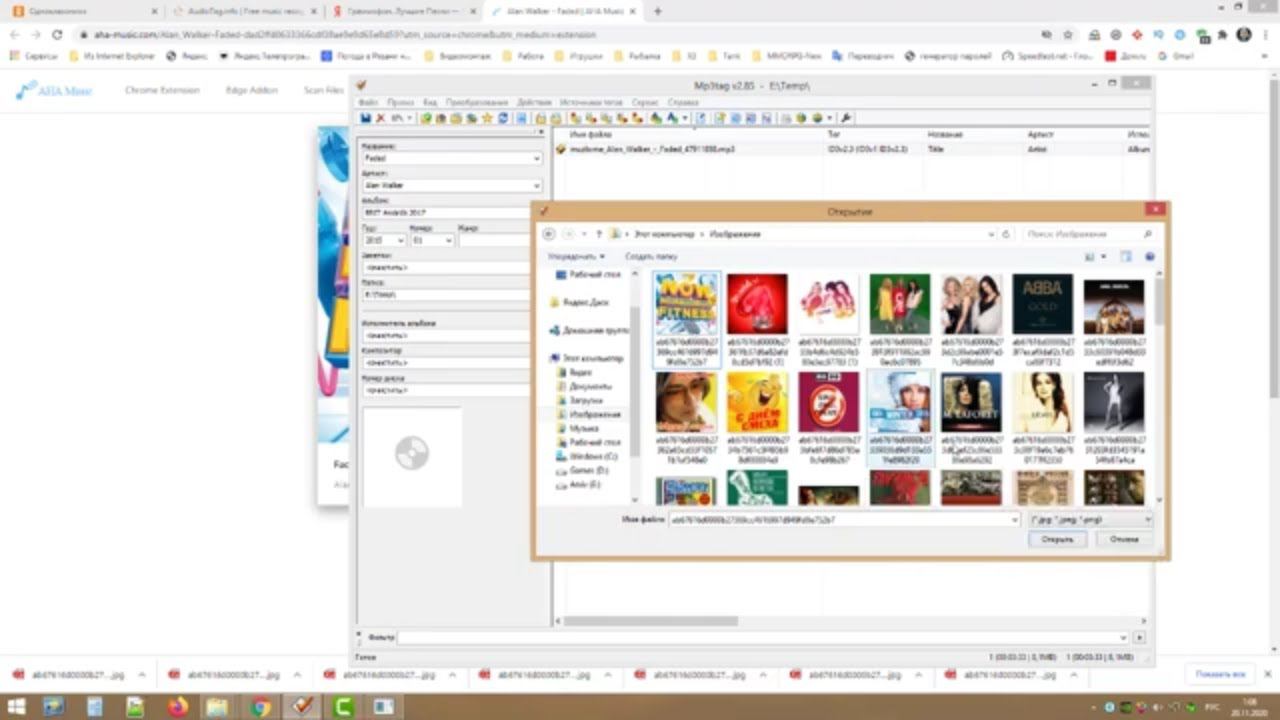This screenshot has width=1280, height=720.
Task: Click the mp3 file icon in the Mp3tag file list
Action: coord(561,149)
